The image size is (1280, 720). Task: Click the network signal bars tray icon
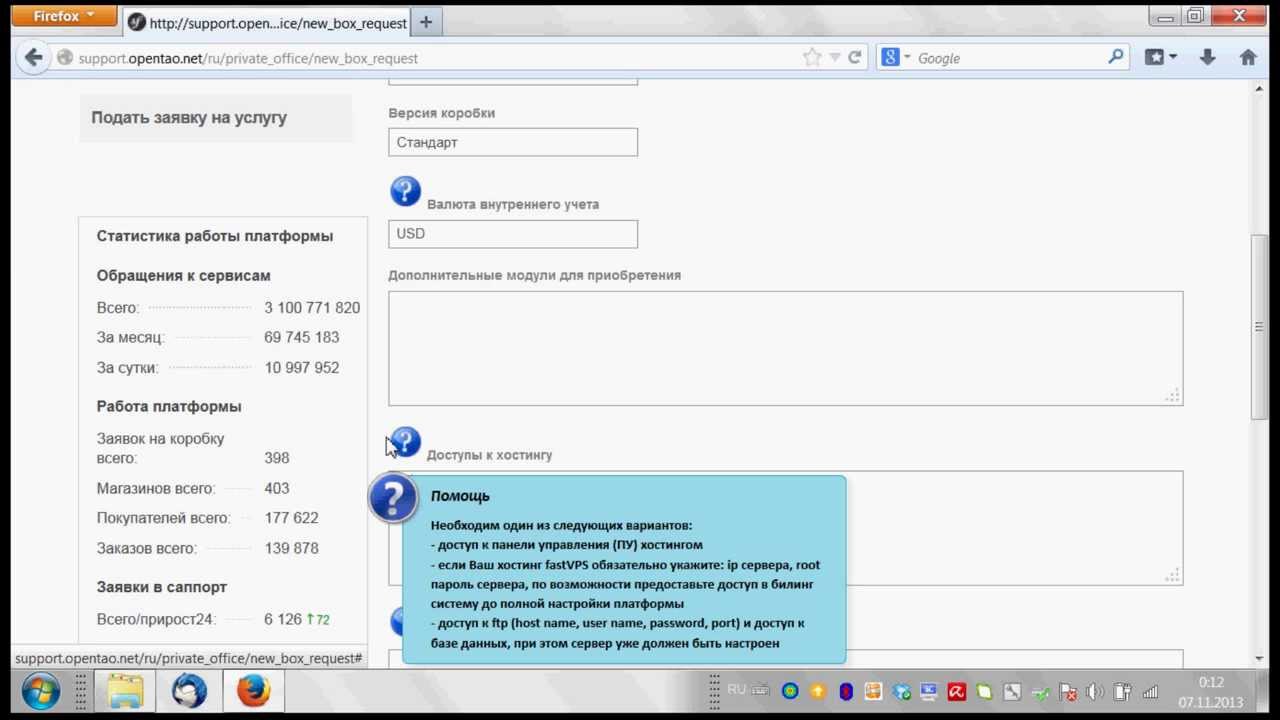[1150, 691]
